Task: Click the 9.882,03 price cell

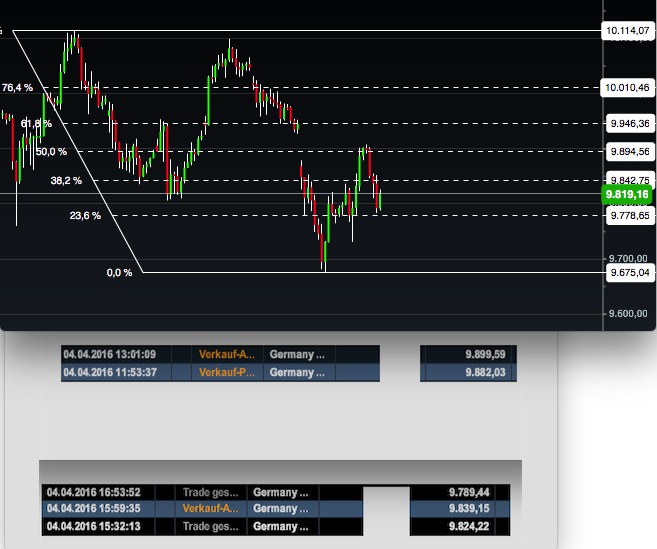Action: [468, 373]
